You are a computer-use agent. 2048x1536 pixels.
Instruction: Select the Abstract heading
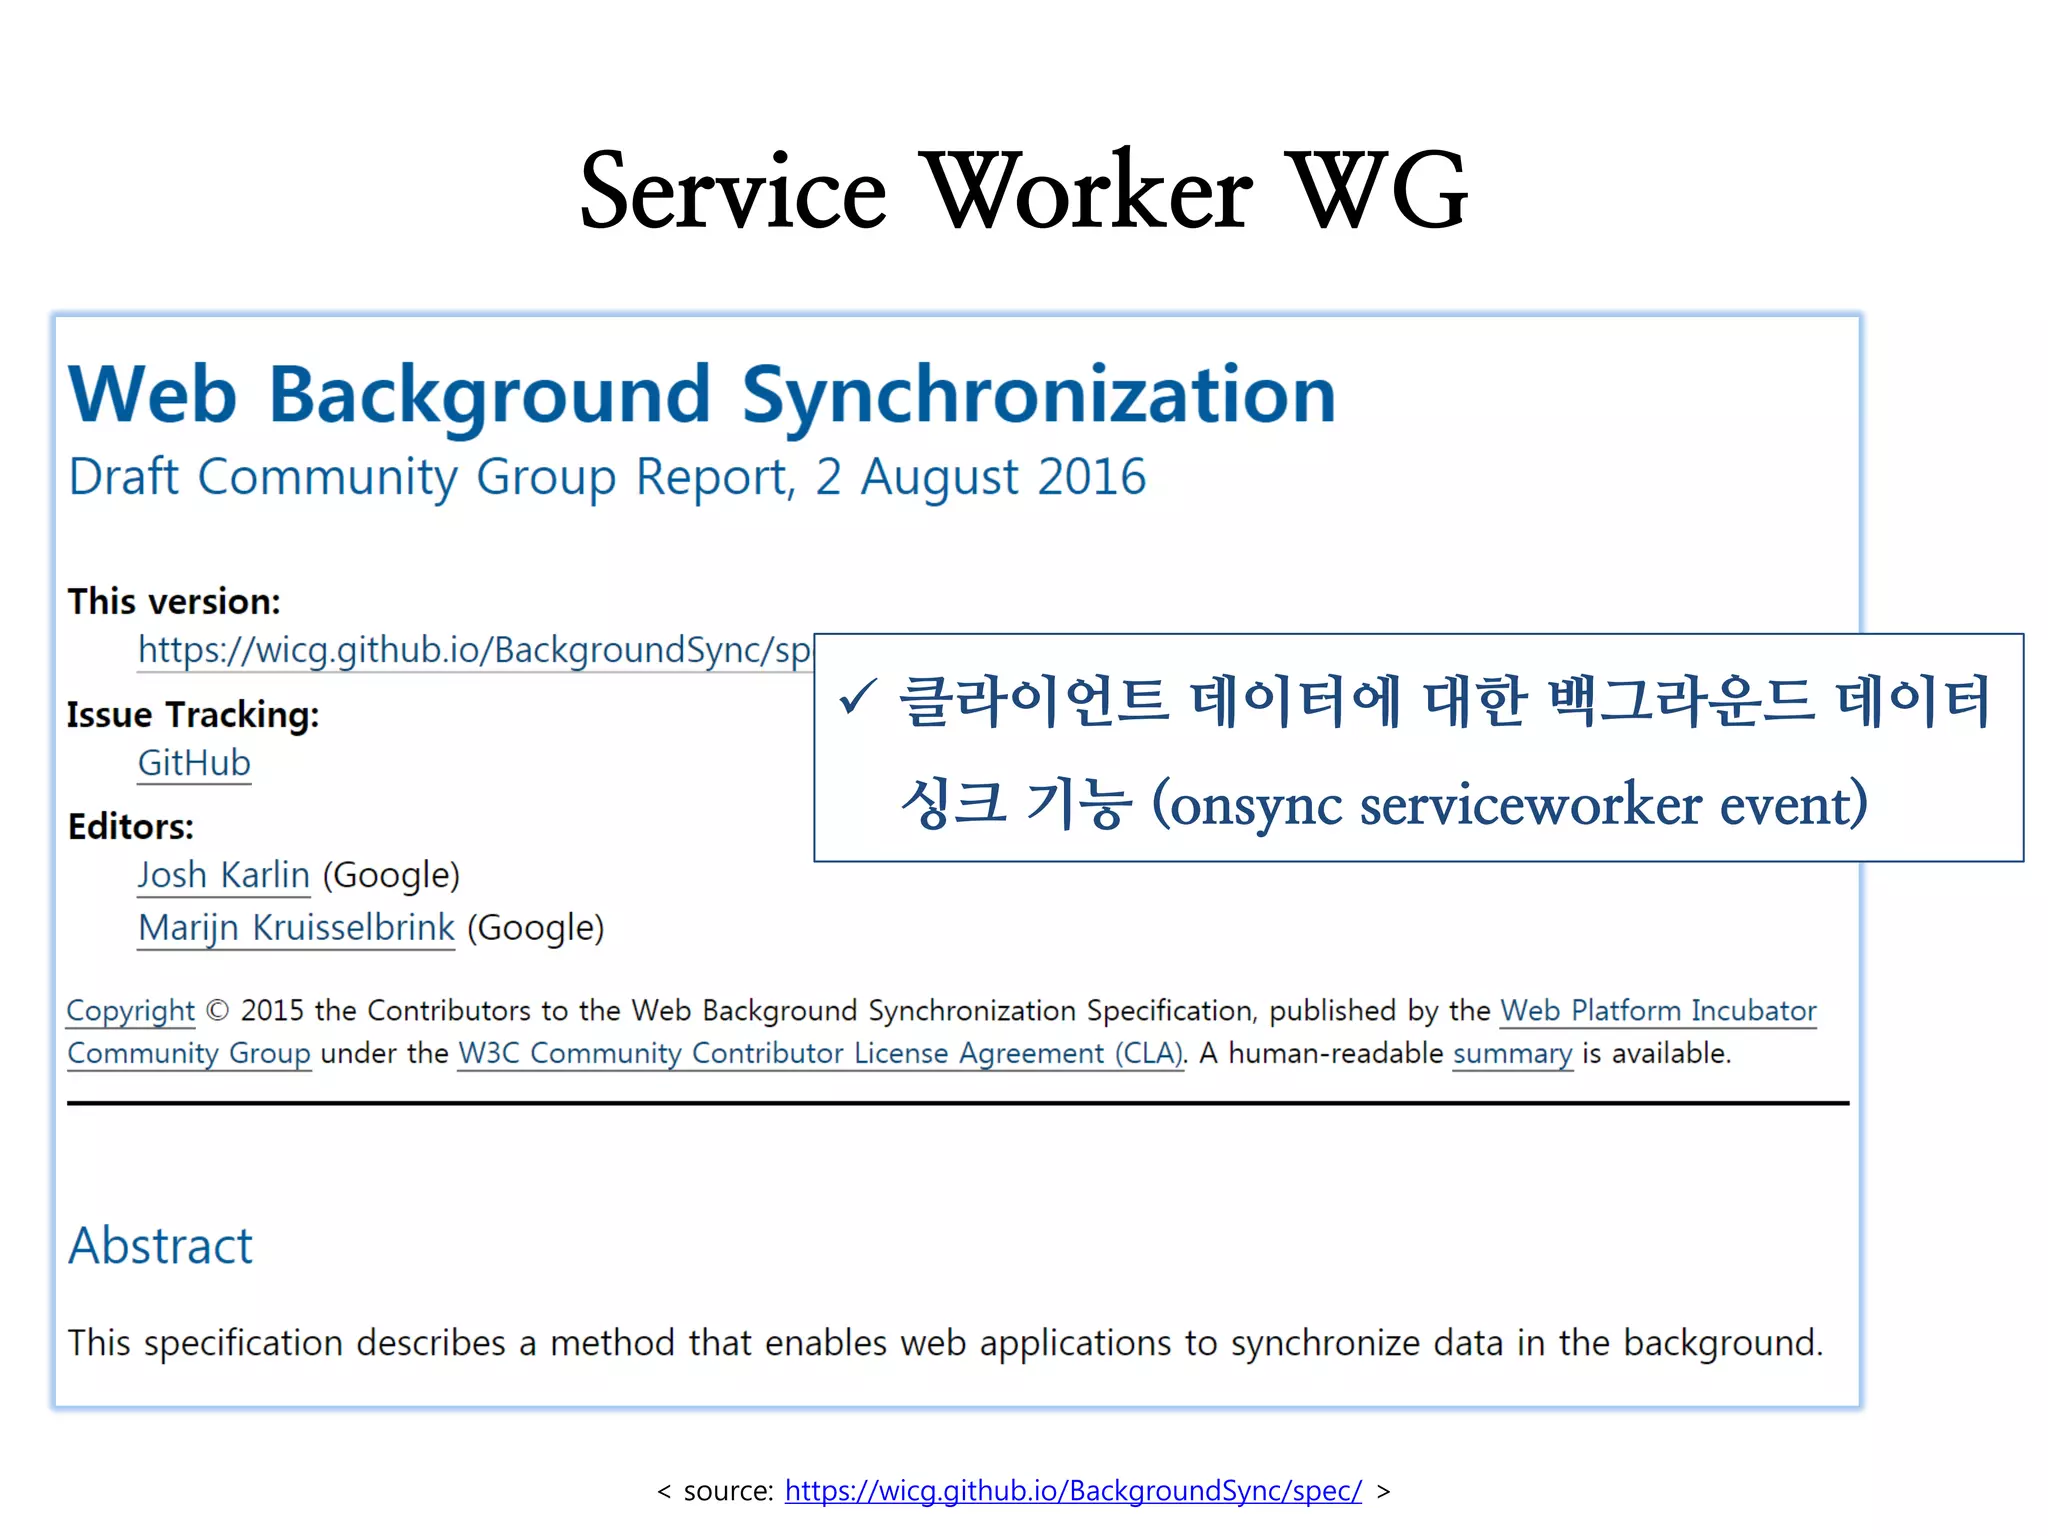click(x=160, y=1246)
